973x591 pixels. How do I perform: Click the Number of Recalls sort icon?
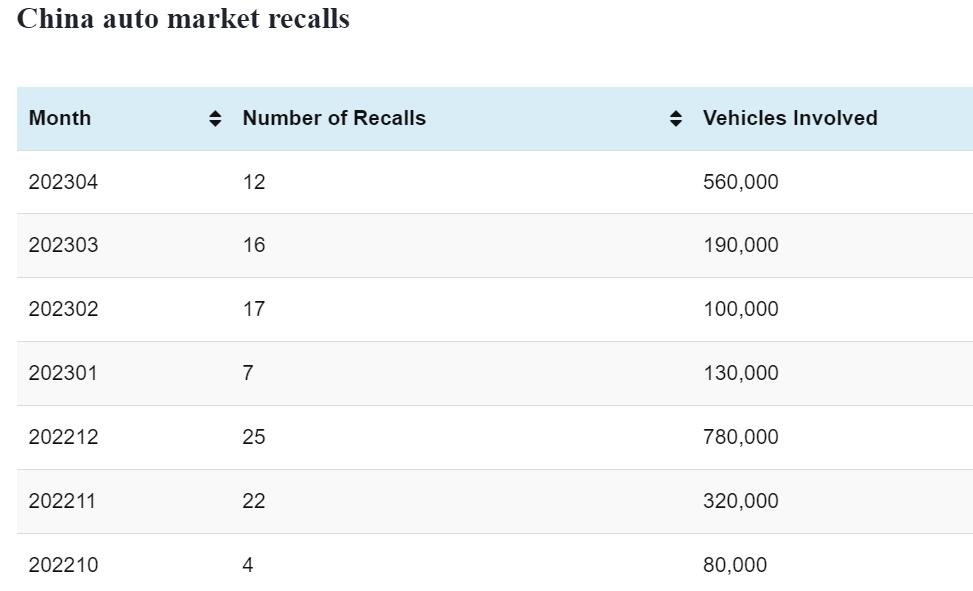click(676, 119)
